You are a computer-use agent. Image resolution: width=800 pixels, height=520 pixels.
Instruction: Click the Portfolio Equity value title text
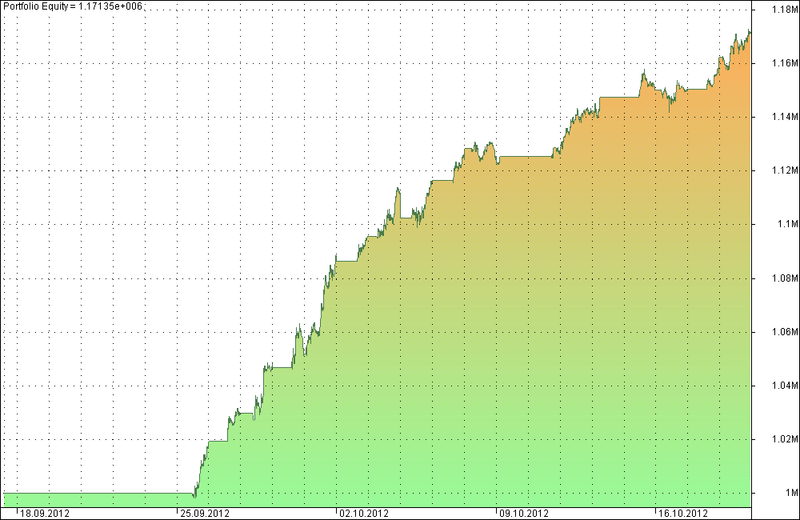(73, 7)
